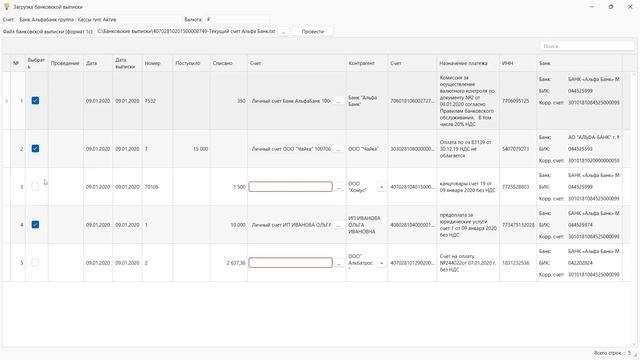Image resolution: width=640 pixels, height=360 pixels.
Task: Sort by the Дата выписки column header
Action: pos(127,63)
